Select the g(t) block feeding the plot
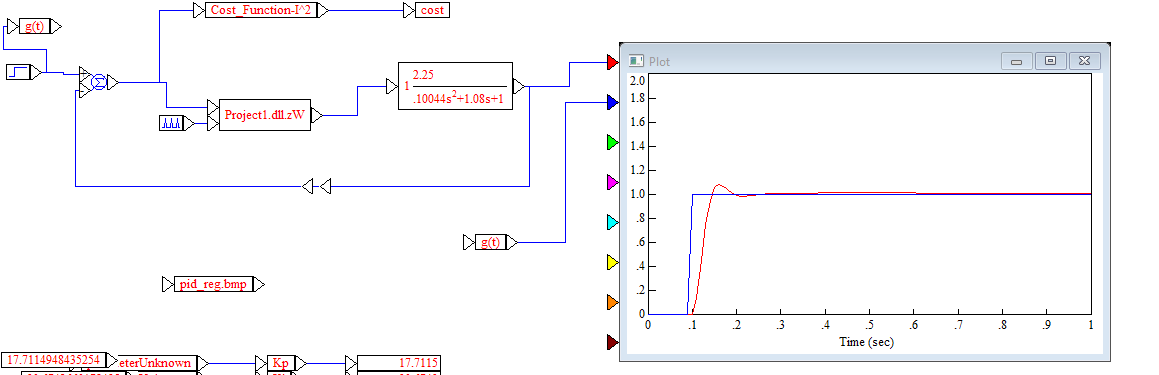Screen dimensions: 1159x375 pyautogui.click(x=491, y=242)
